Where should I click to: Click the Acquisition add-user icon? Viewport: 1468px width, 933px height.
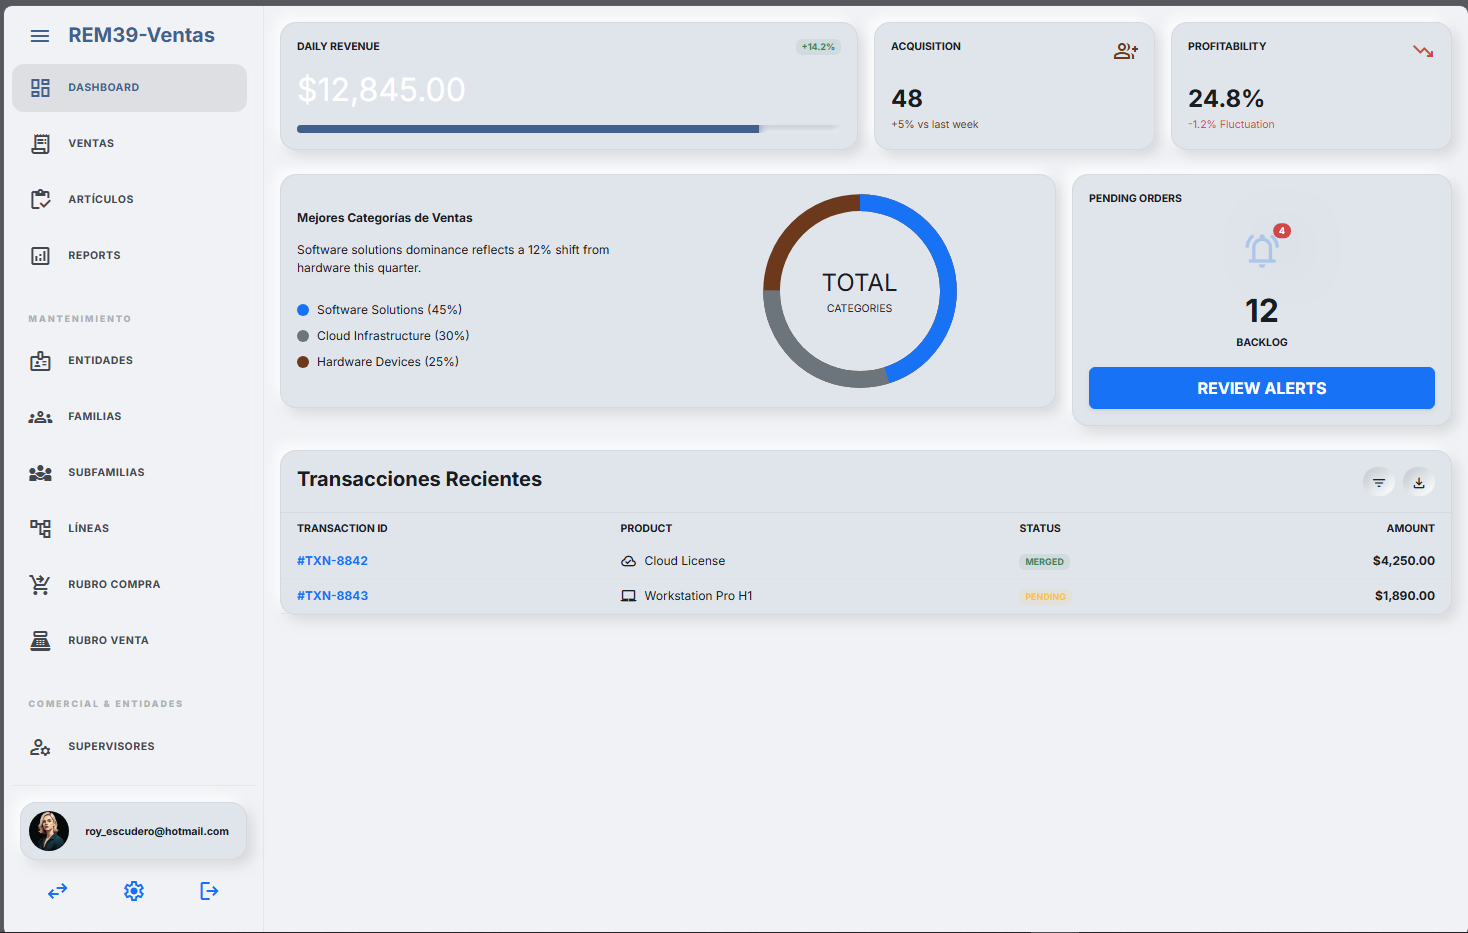[x=1126, y=51]
